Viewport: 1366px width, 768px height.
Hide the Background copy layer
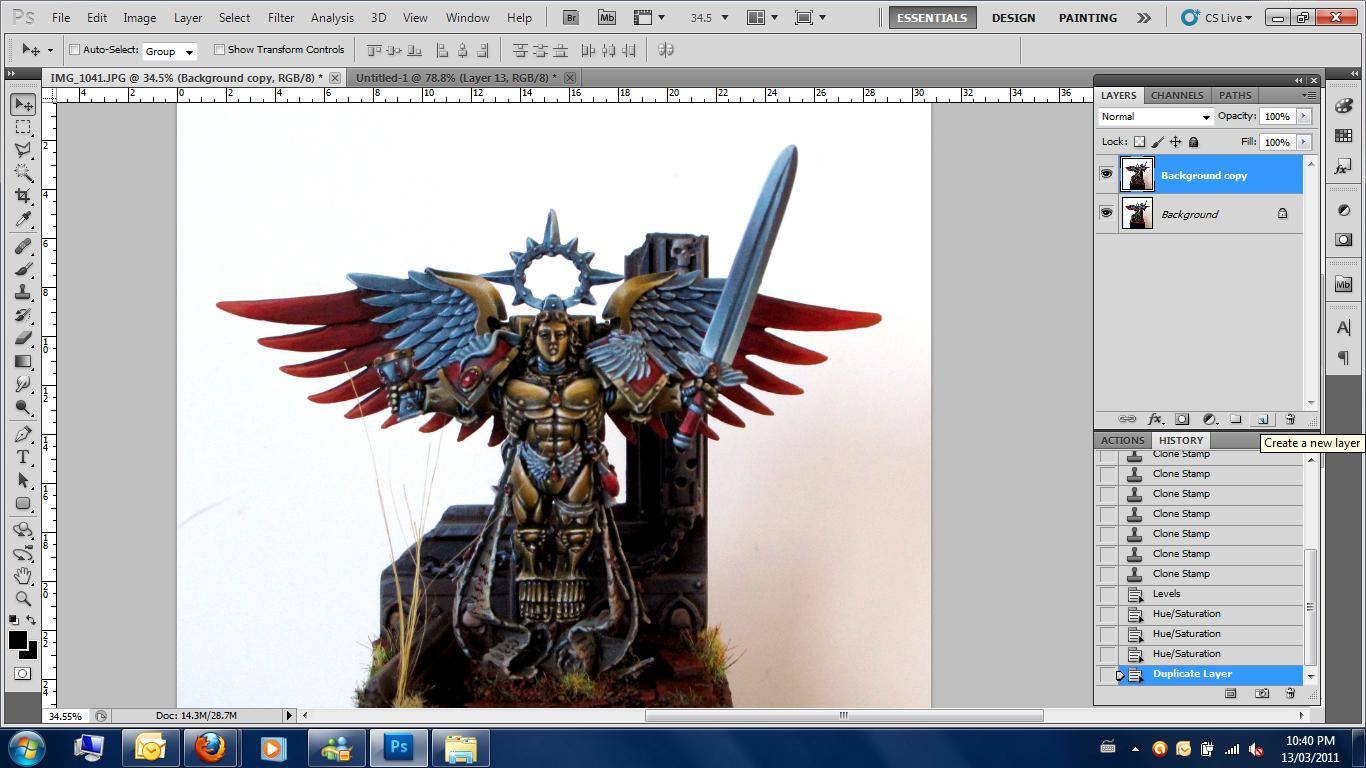1106,174
